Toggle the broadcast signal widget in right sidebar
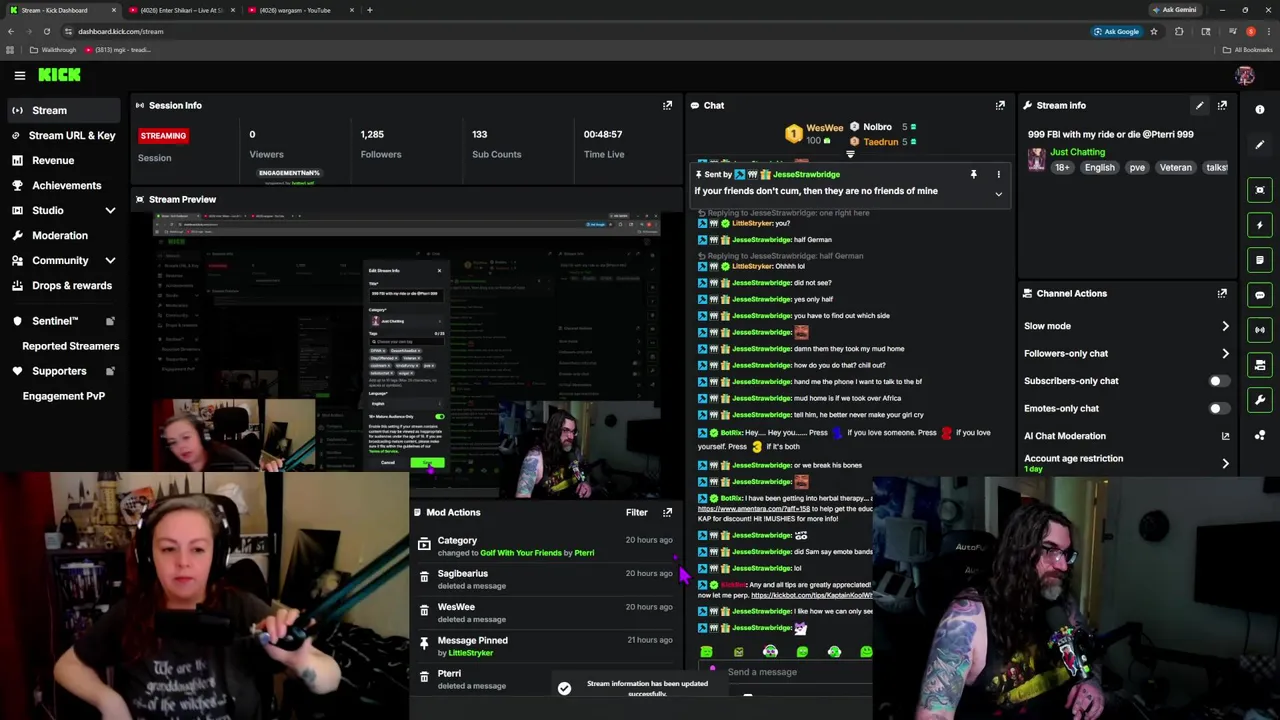Screen dimensions: 1280x720 (x=1260, y=330)
